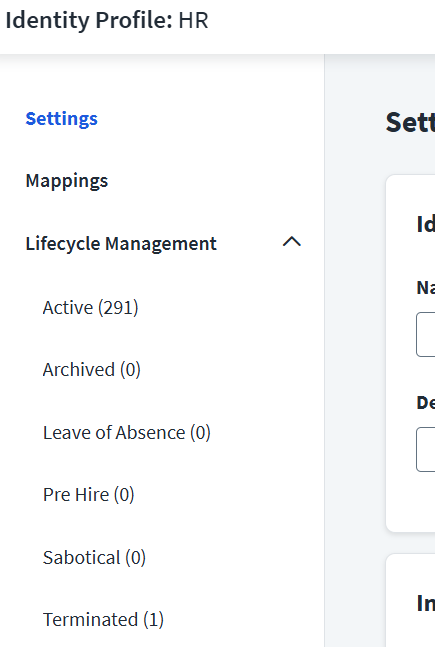Click the Description field label

coord(426,403)
